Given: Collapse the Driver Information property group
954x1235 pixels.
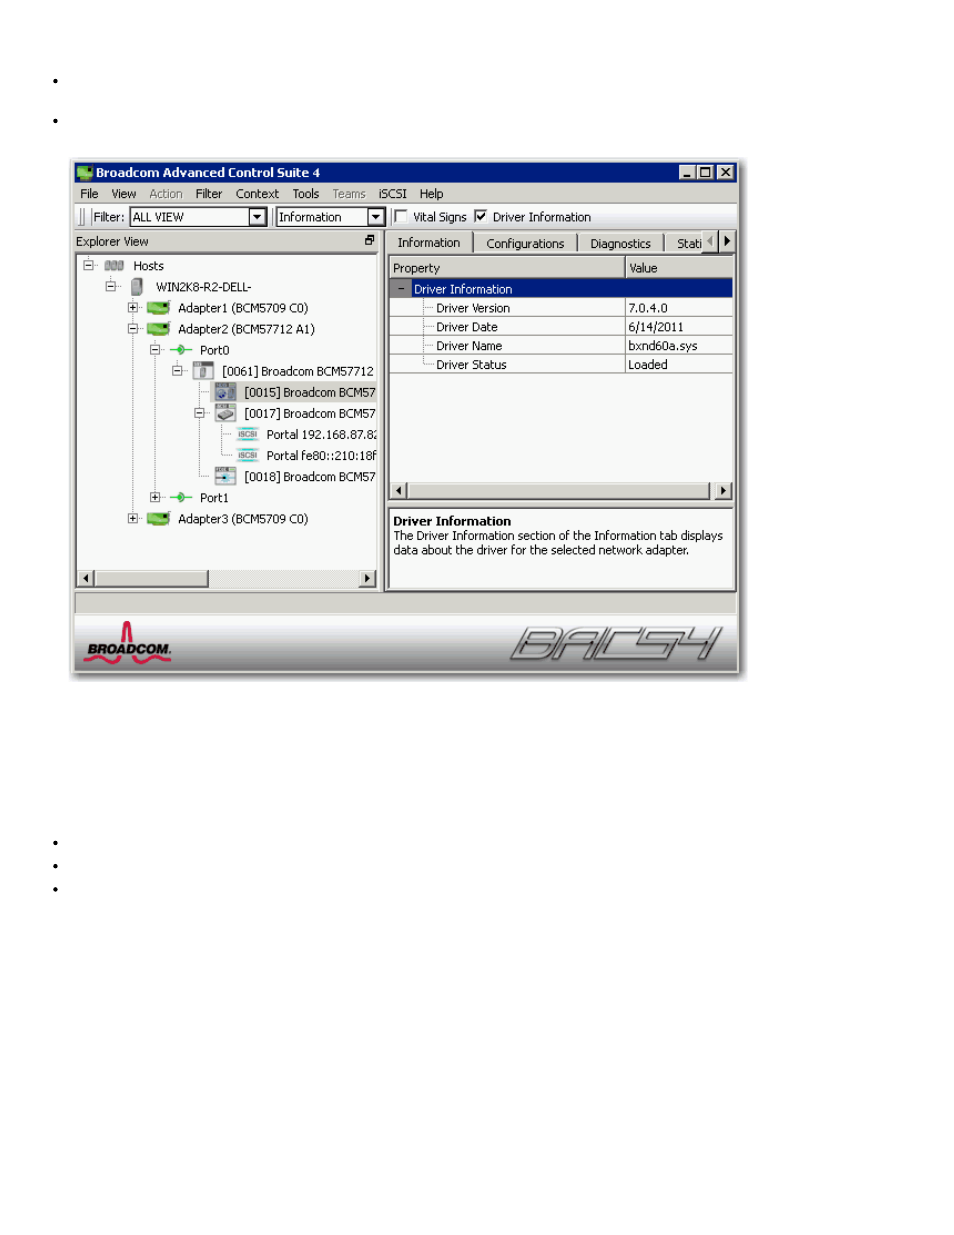Looking at the screenshot, I should tap(401, 288).
